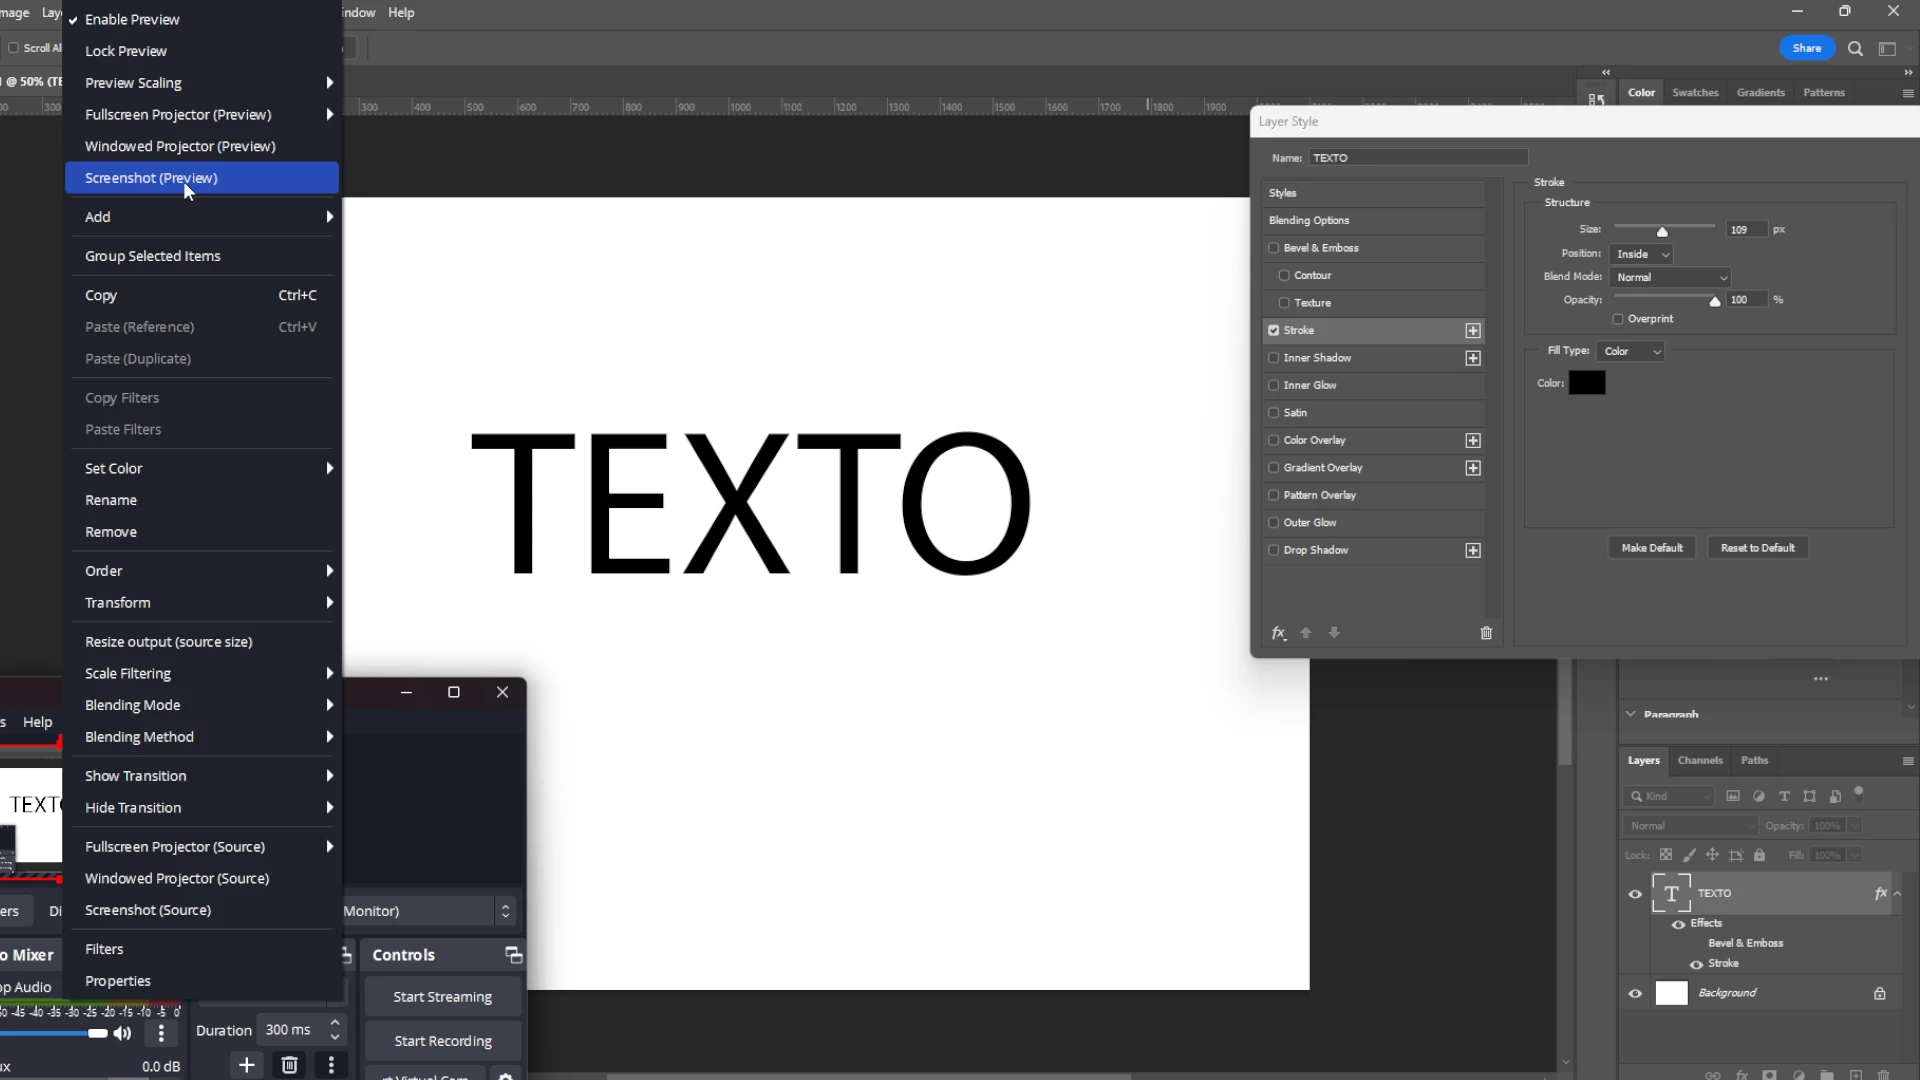Click the Photoshop search magnifier icon
The width and height of the screenshot is (1920, 1080).
(x=1855, y=48)
